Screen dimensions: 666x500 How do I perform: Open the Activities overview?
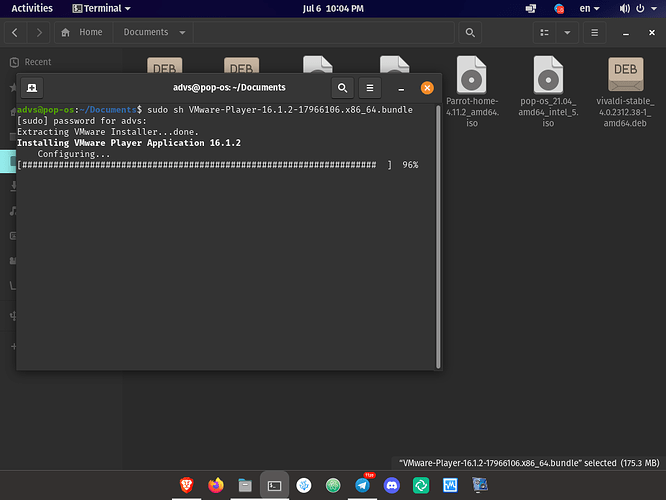point(32,8)
